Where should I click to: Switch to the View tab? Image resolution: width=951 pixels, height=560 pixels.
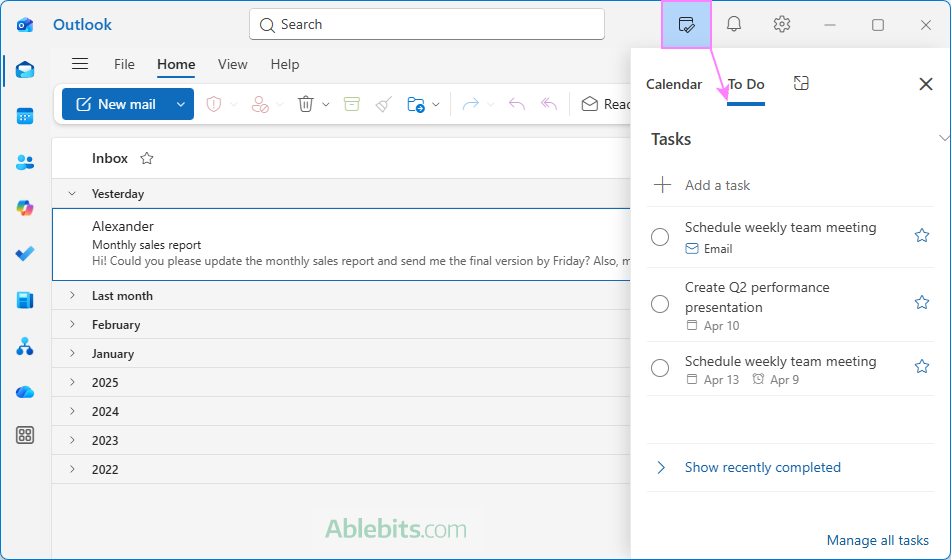coord(233,64)
